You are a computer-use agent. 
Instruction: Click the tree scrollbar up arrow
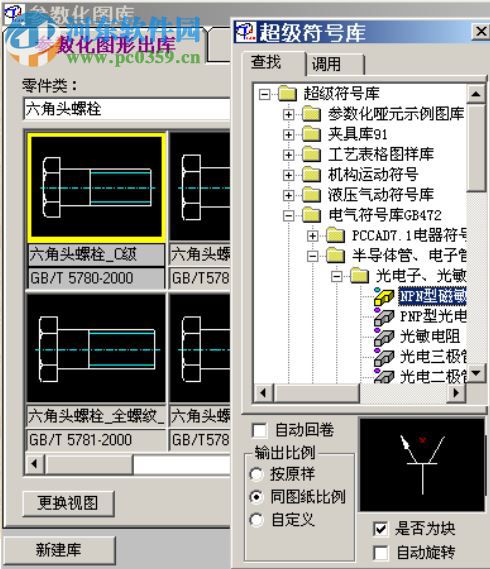click(476, 94)
